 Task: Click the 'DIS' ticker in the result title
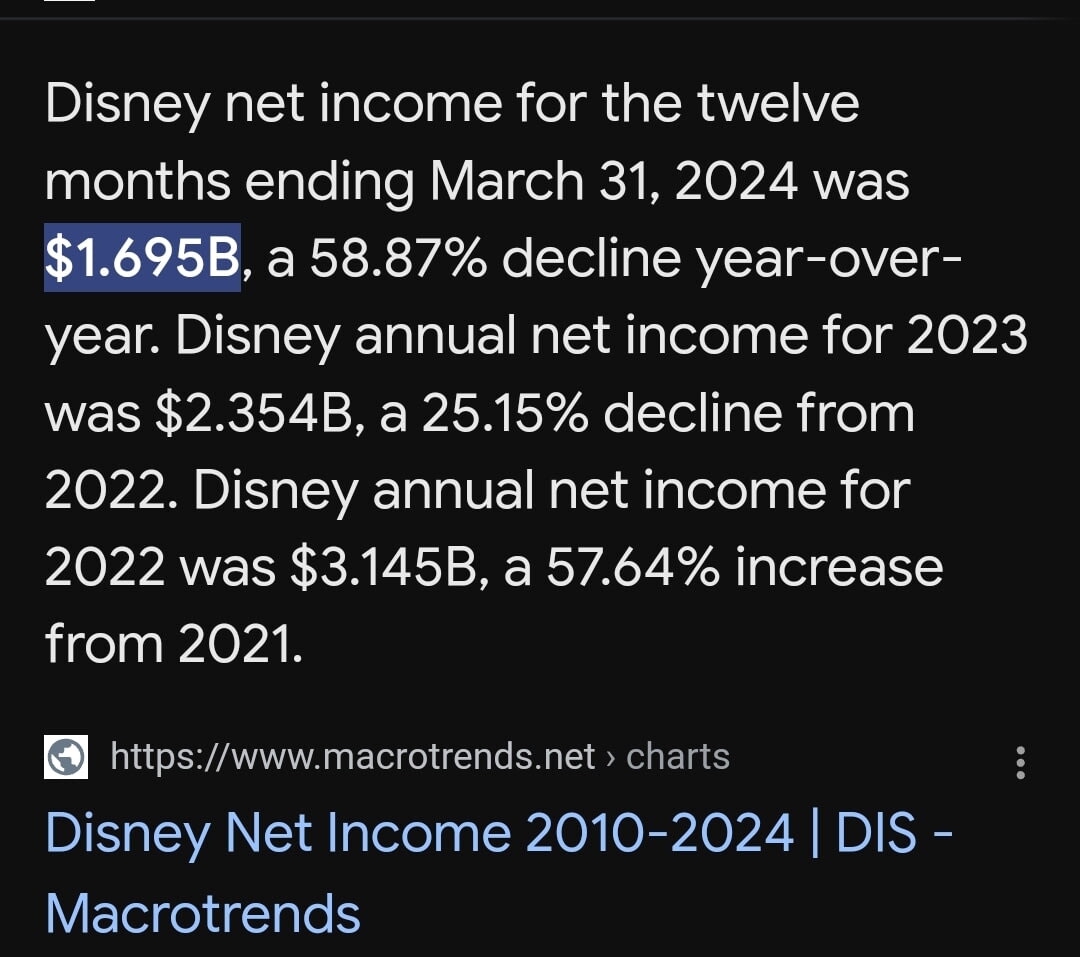(876, 834)
